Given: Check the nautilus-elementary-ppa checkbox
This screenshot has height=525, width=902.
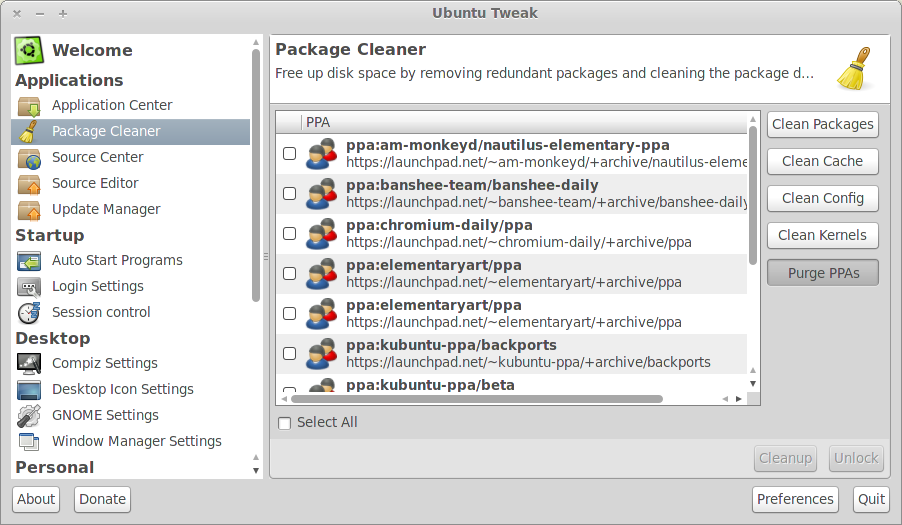Looking at the screenshot, I should tap(289, 153).
